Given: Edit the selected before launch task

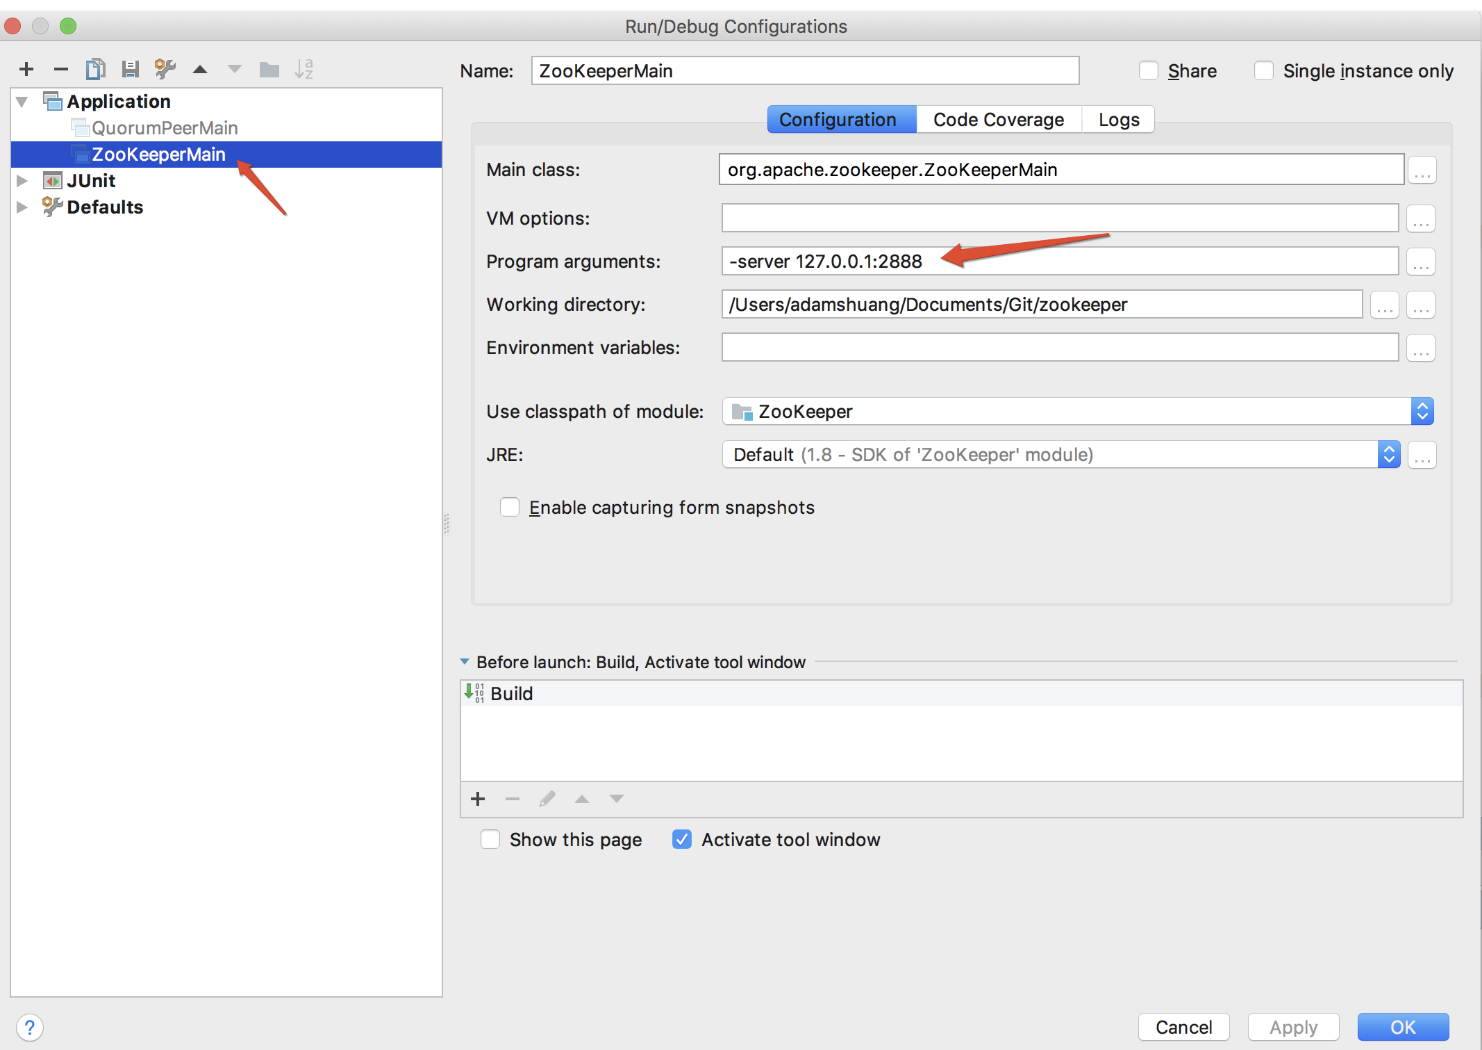Looking at the screenshot, I should pos(547,799).
